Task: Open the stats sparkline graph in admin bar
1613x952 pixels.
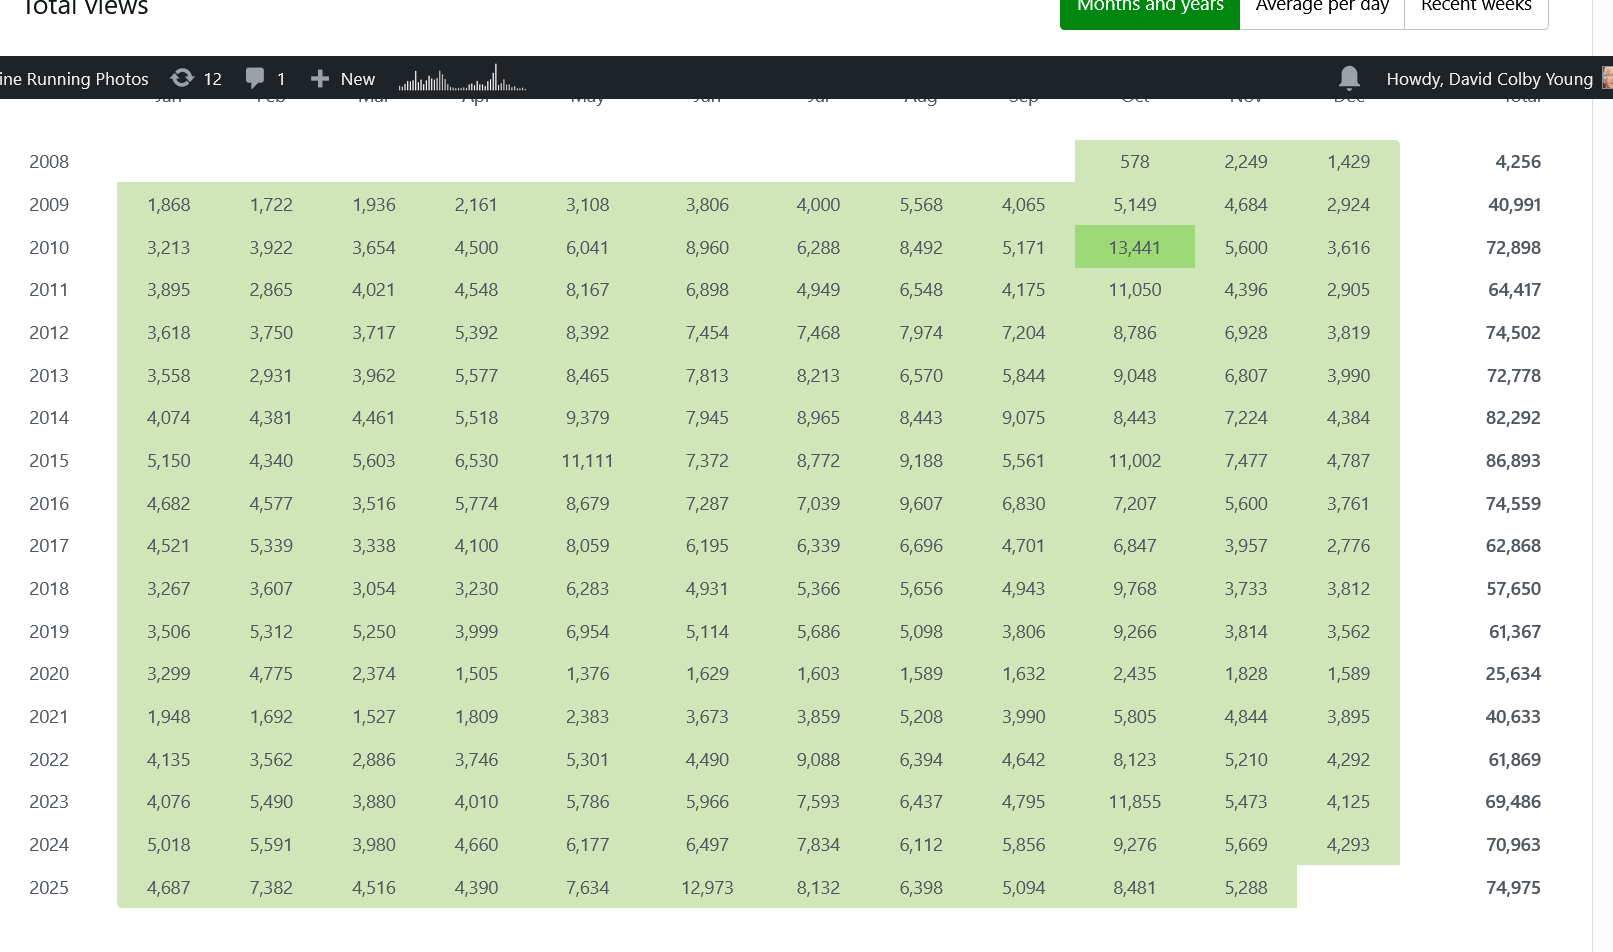Action: (462, 79)
